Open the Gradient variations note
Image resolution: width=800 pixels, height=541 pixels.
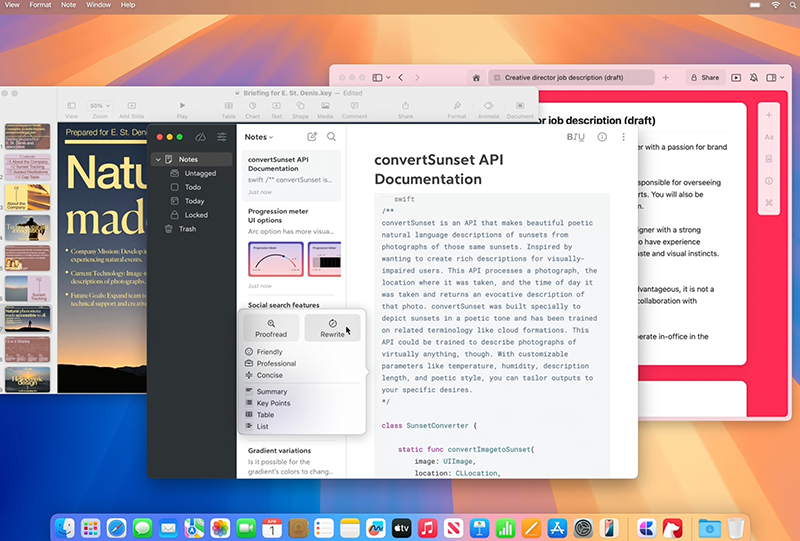point(291,460)
